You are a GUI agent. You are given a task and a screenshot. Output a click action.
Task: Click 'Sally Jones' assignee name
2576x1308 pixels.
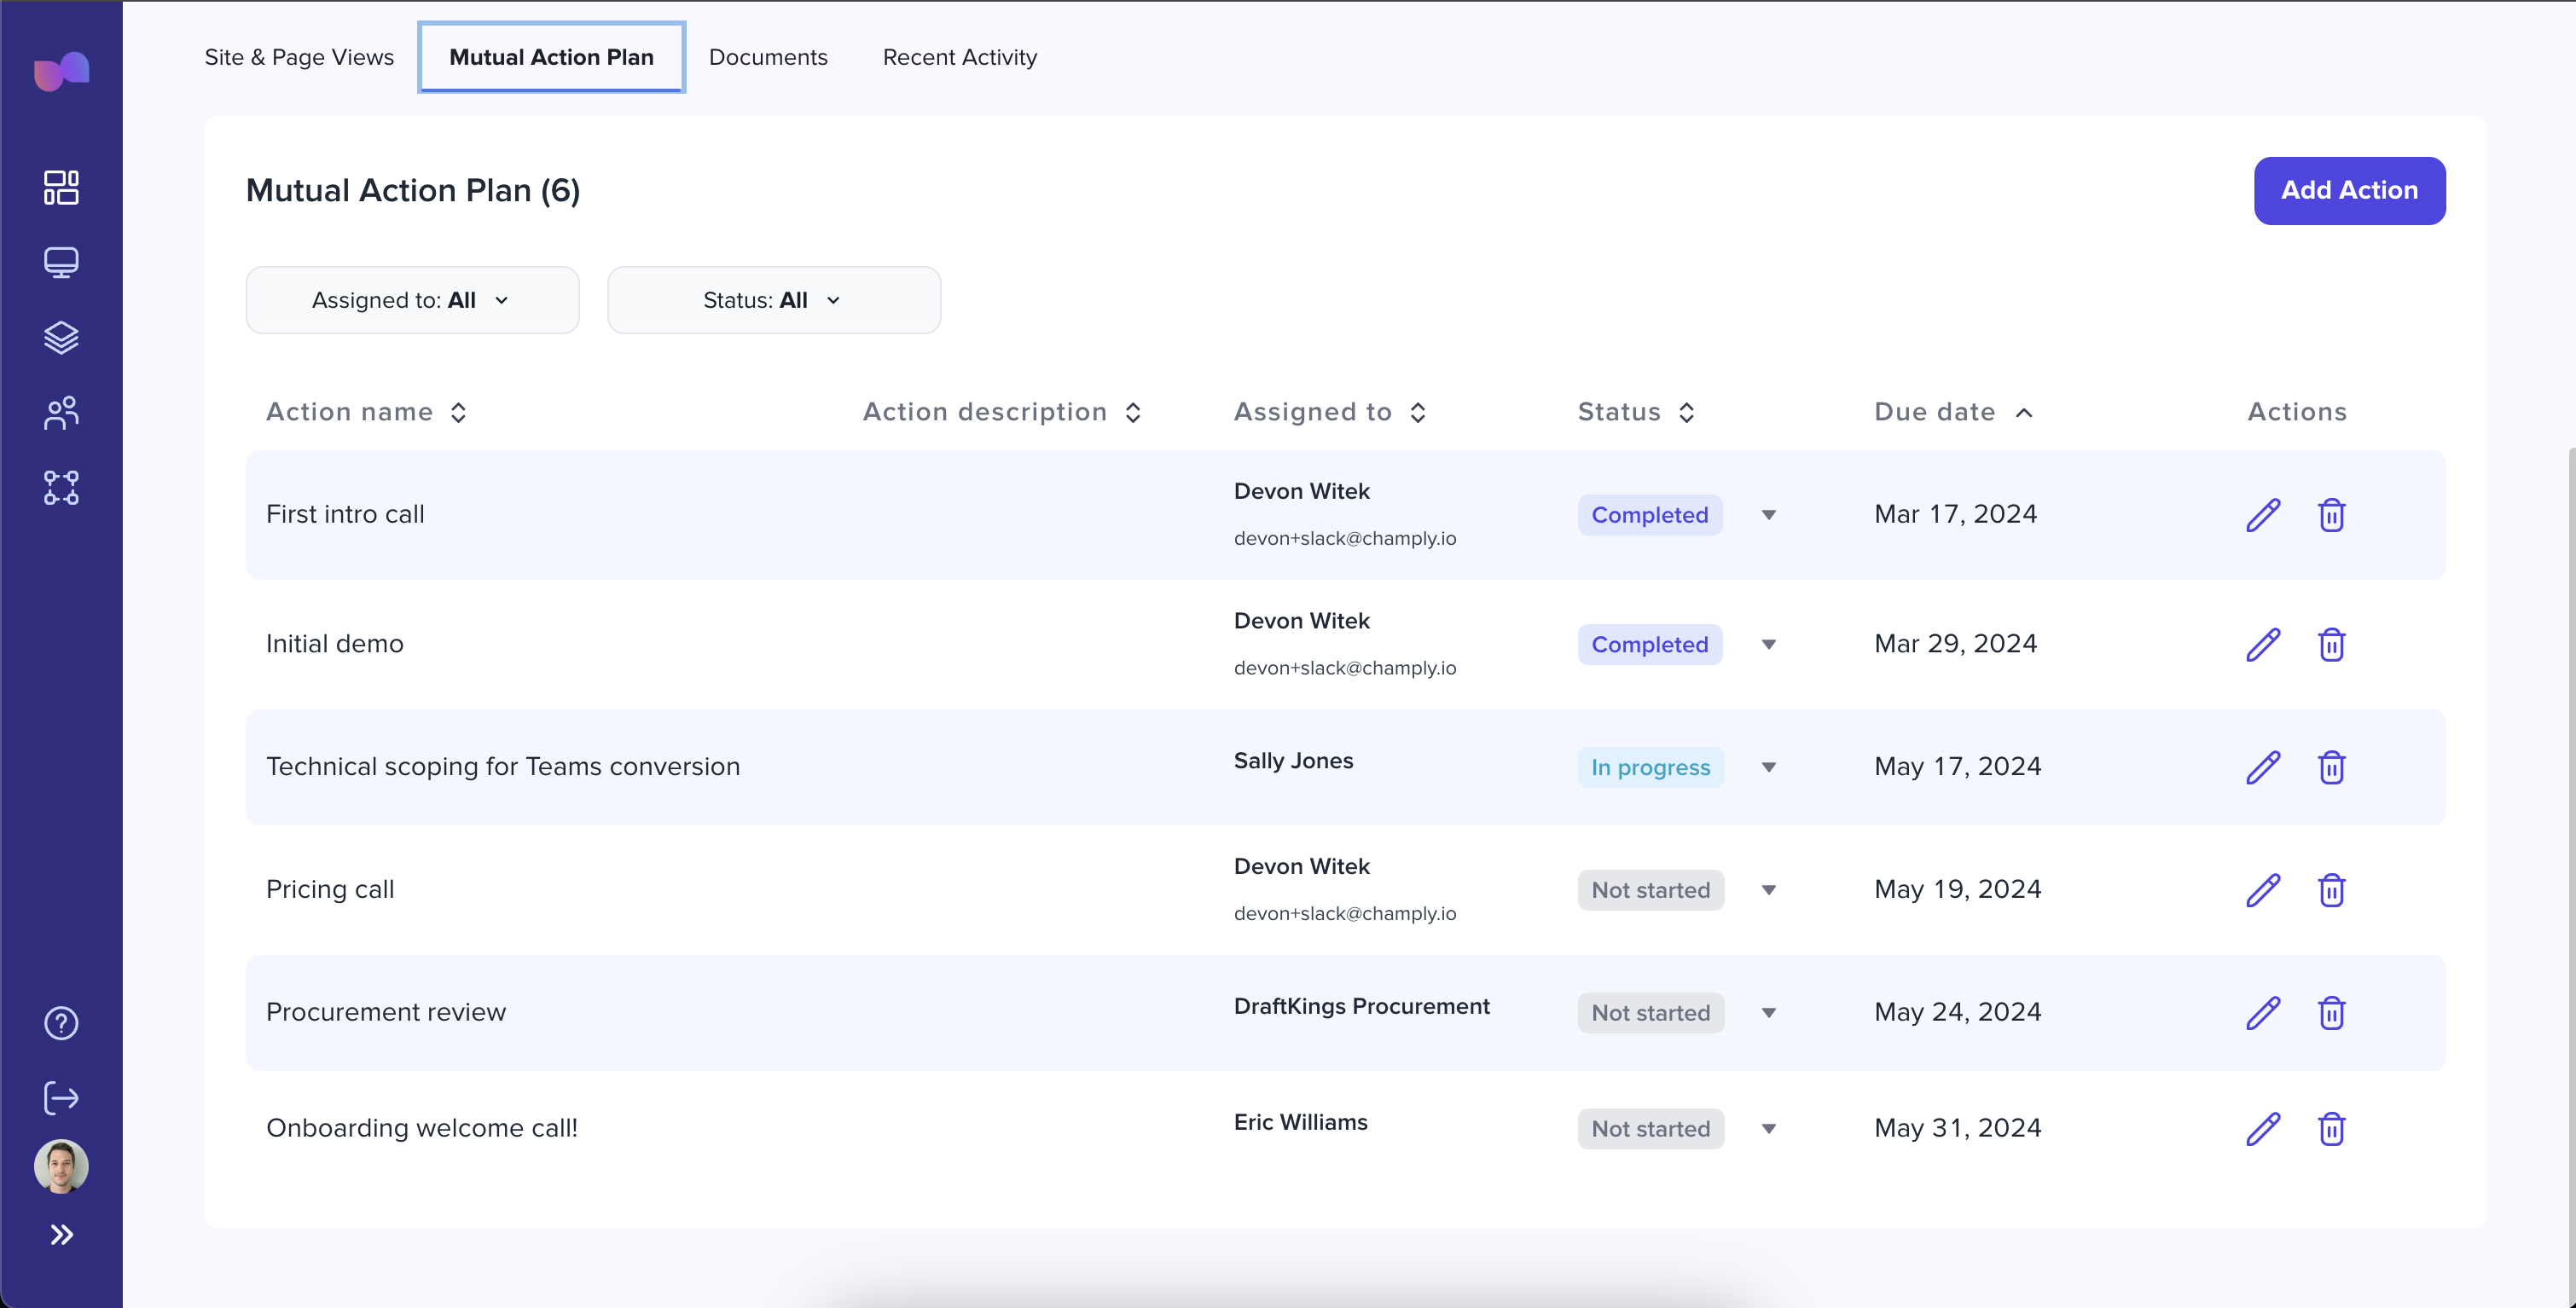[x=1293, y=761]
